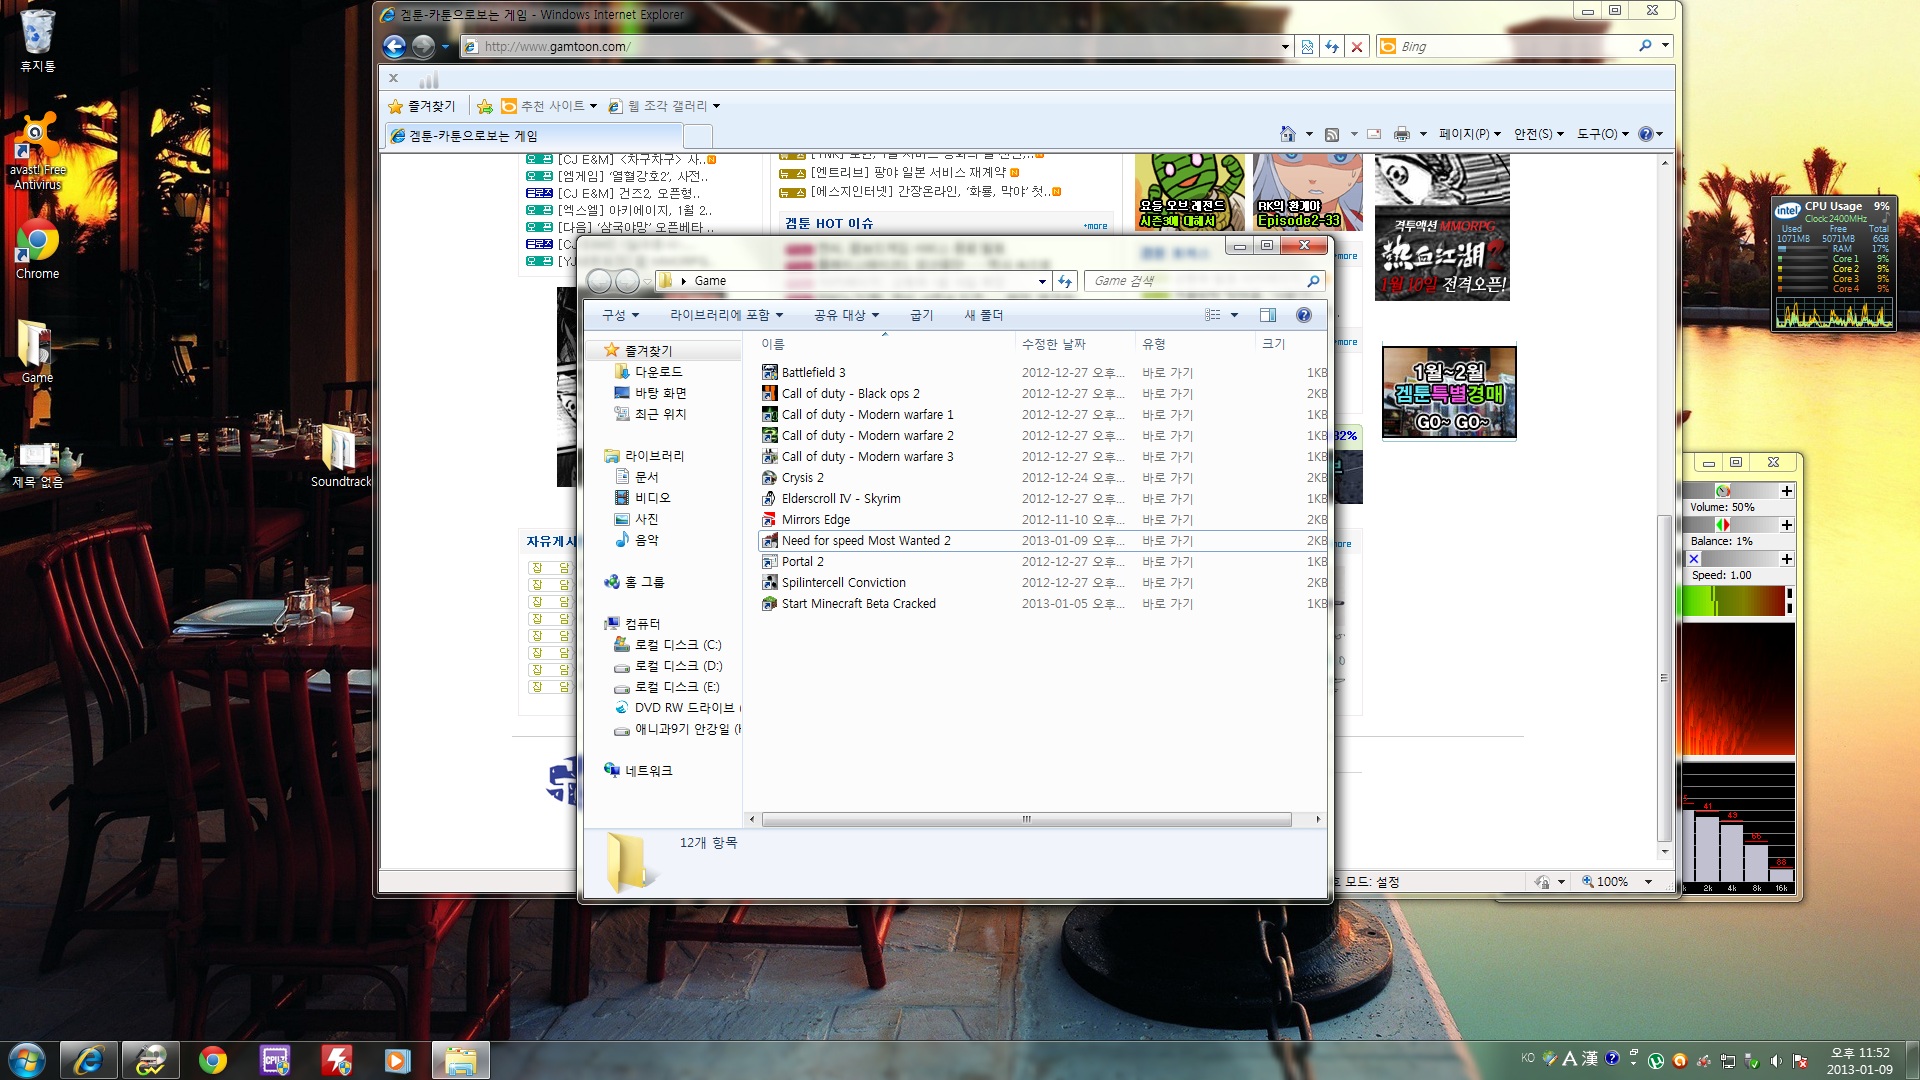This screenshot has height=1080, width=1920.
Task: Select Crysis 2 shortcut in file list
Action: pyautogui.click(x=802, y=478)
